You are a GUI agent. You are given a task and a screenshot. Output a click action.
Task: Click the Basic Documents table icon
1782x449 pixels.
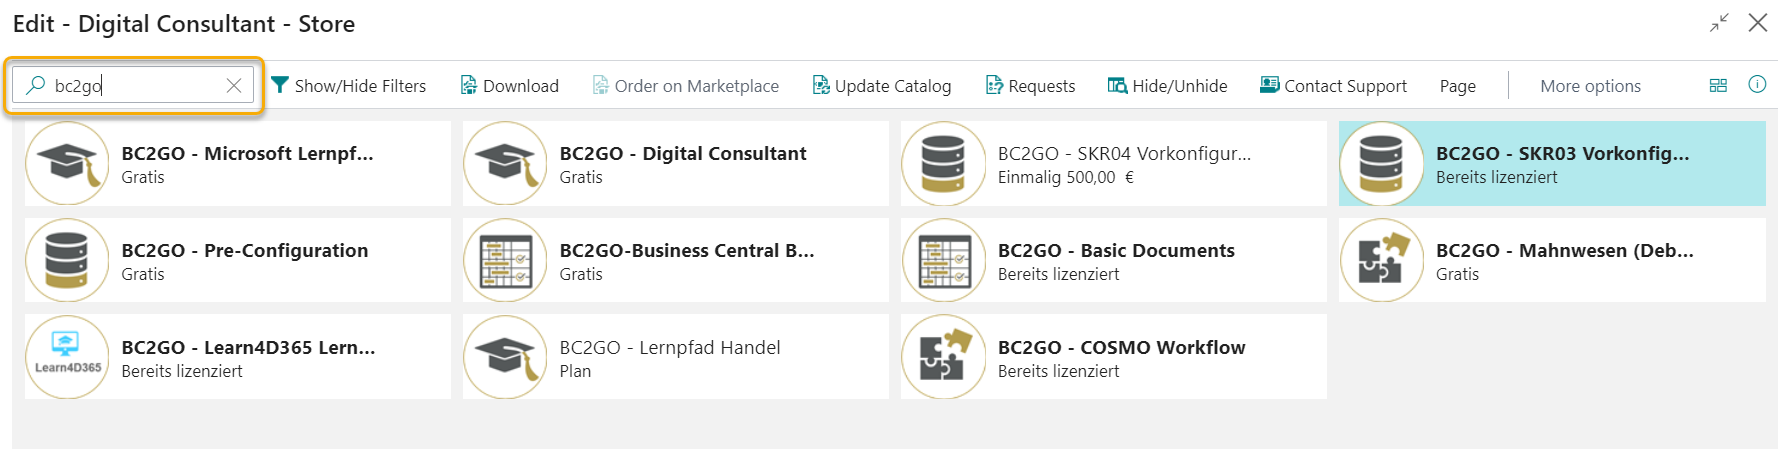coord(943,260)
